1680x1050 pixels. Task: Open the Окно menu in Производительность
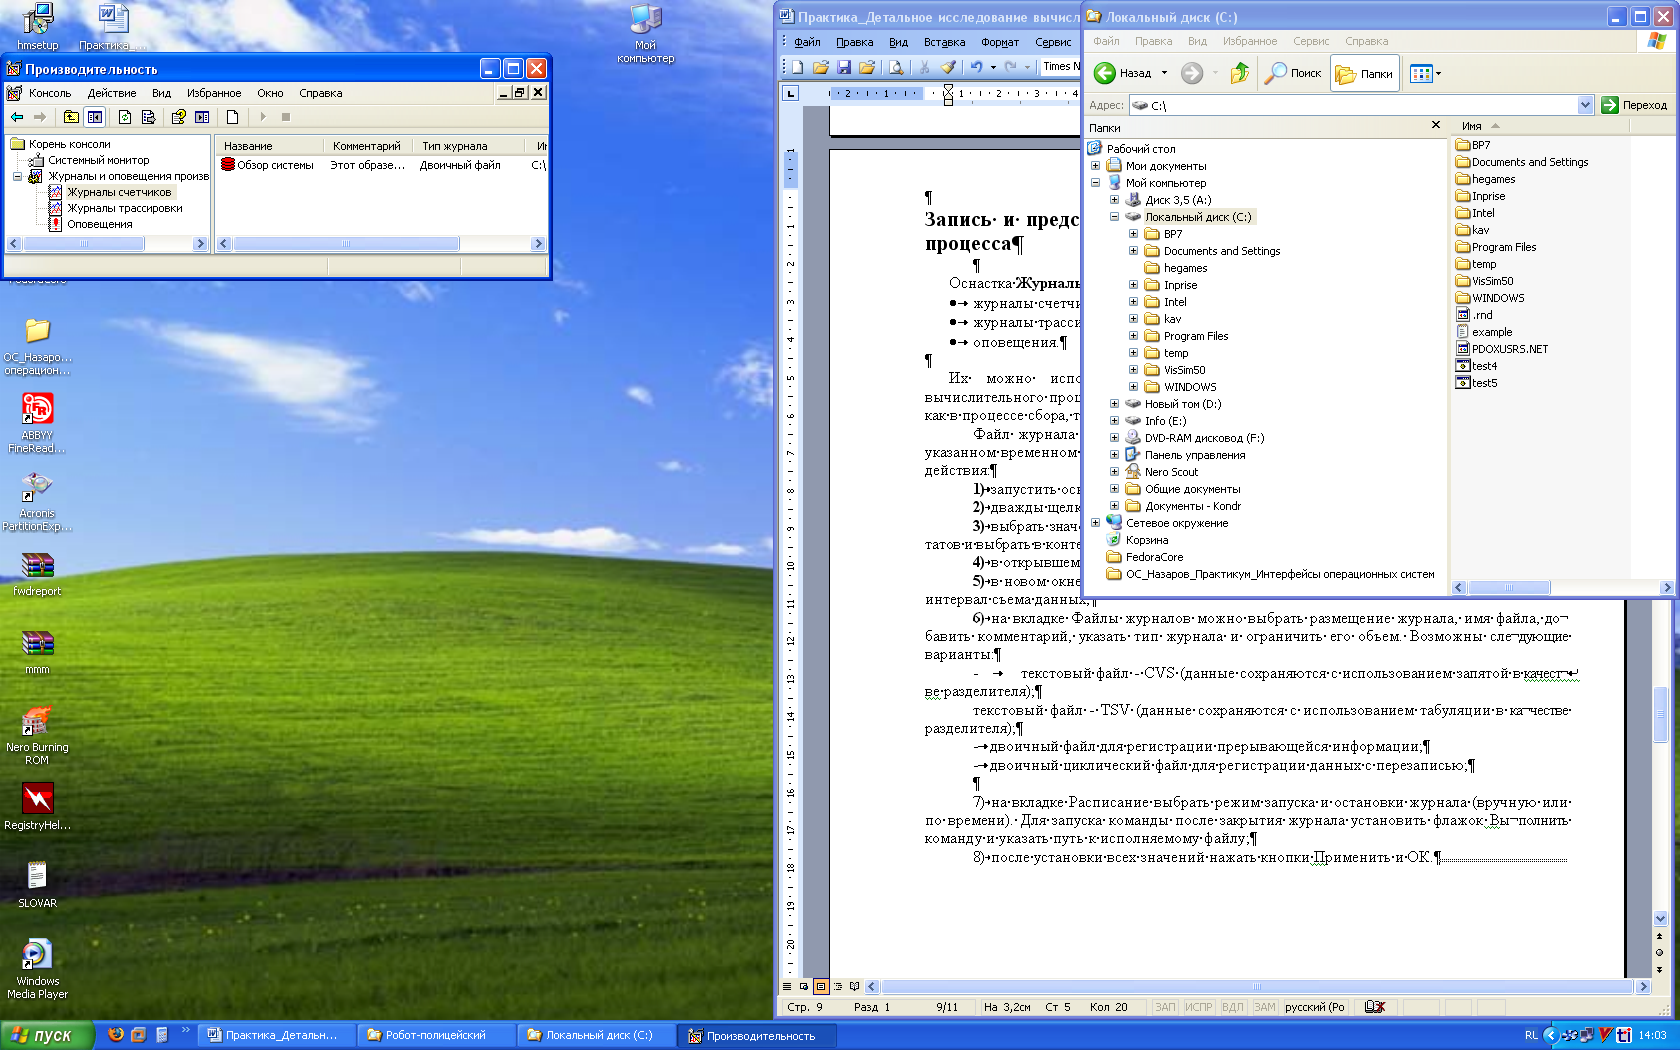coord(270,93)
